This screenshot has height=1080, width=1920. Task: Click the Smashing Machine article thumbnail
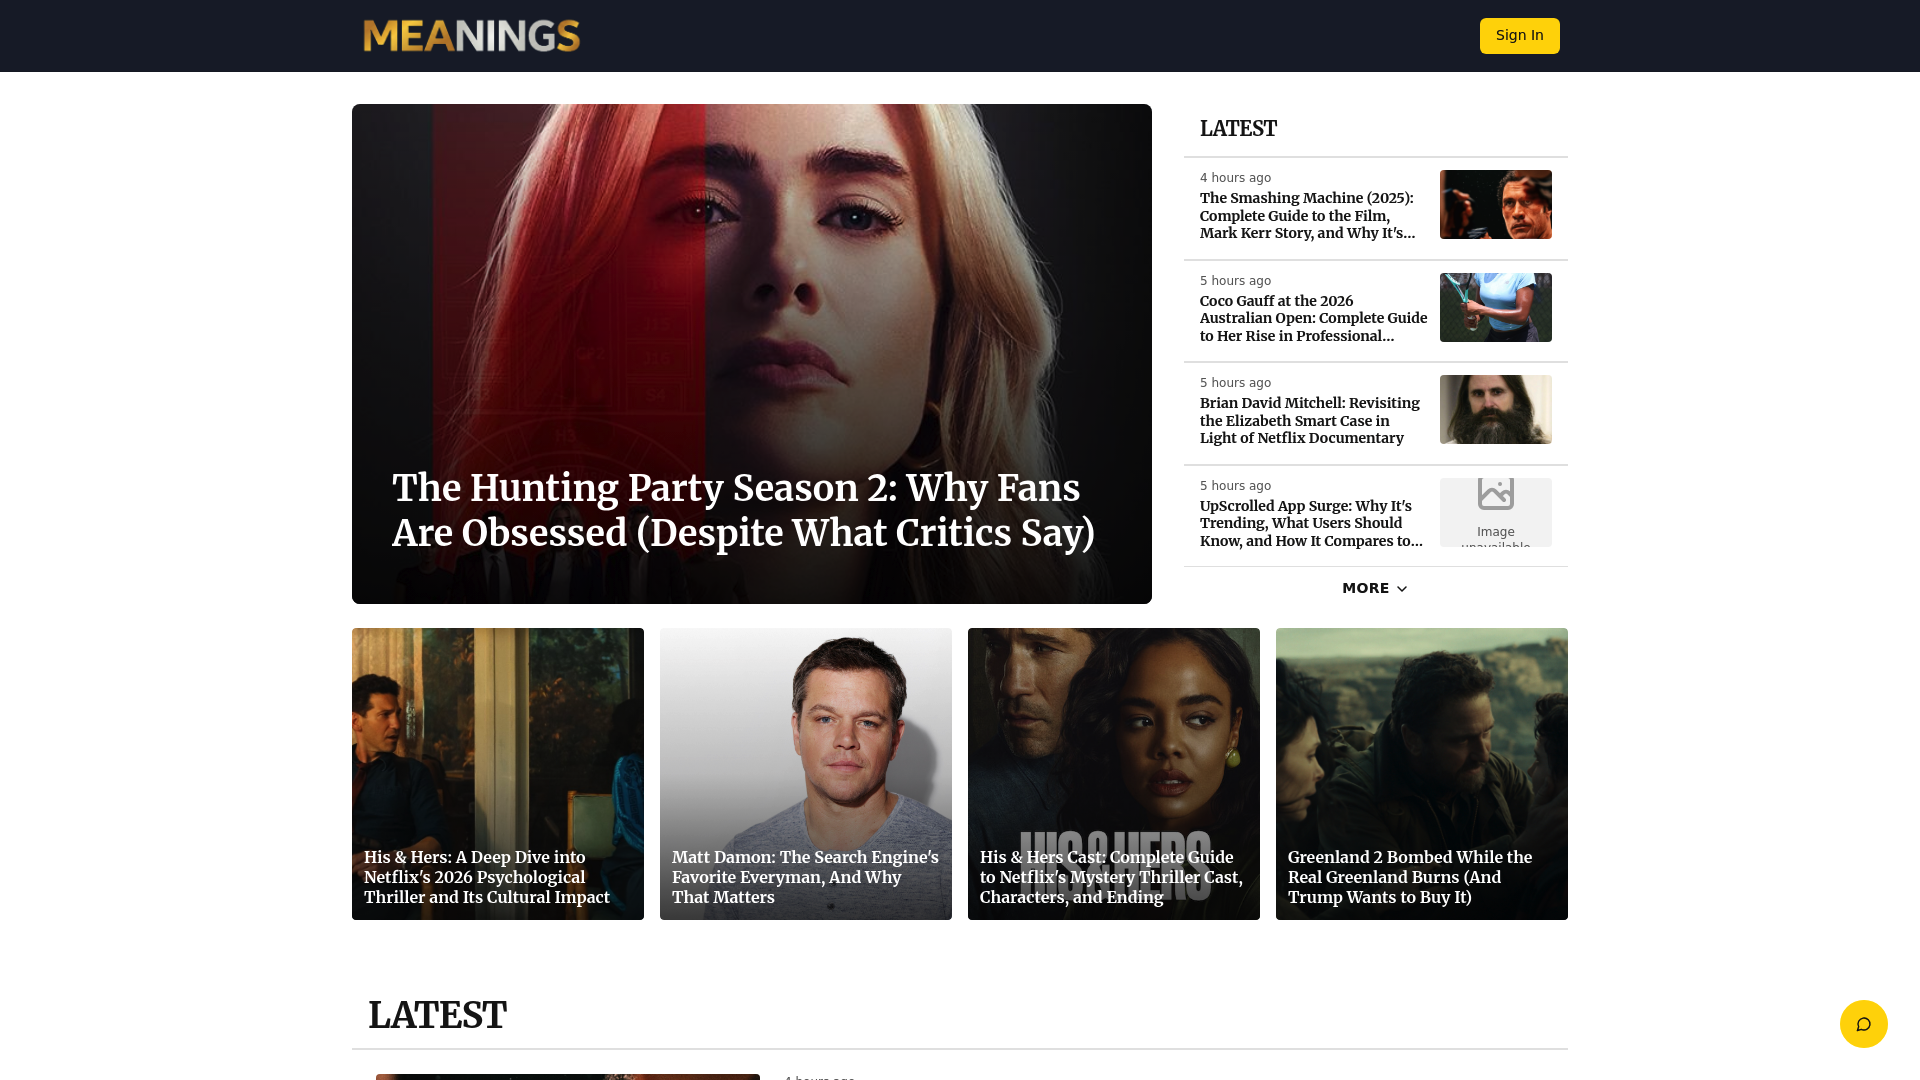pyautogui.click(x=1495, y=204)
